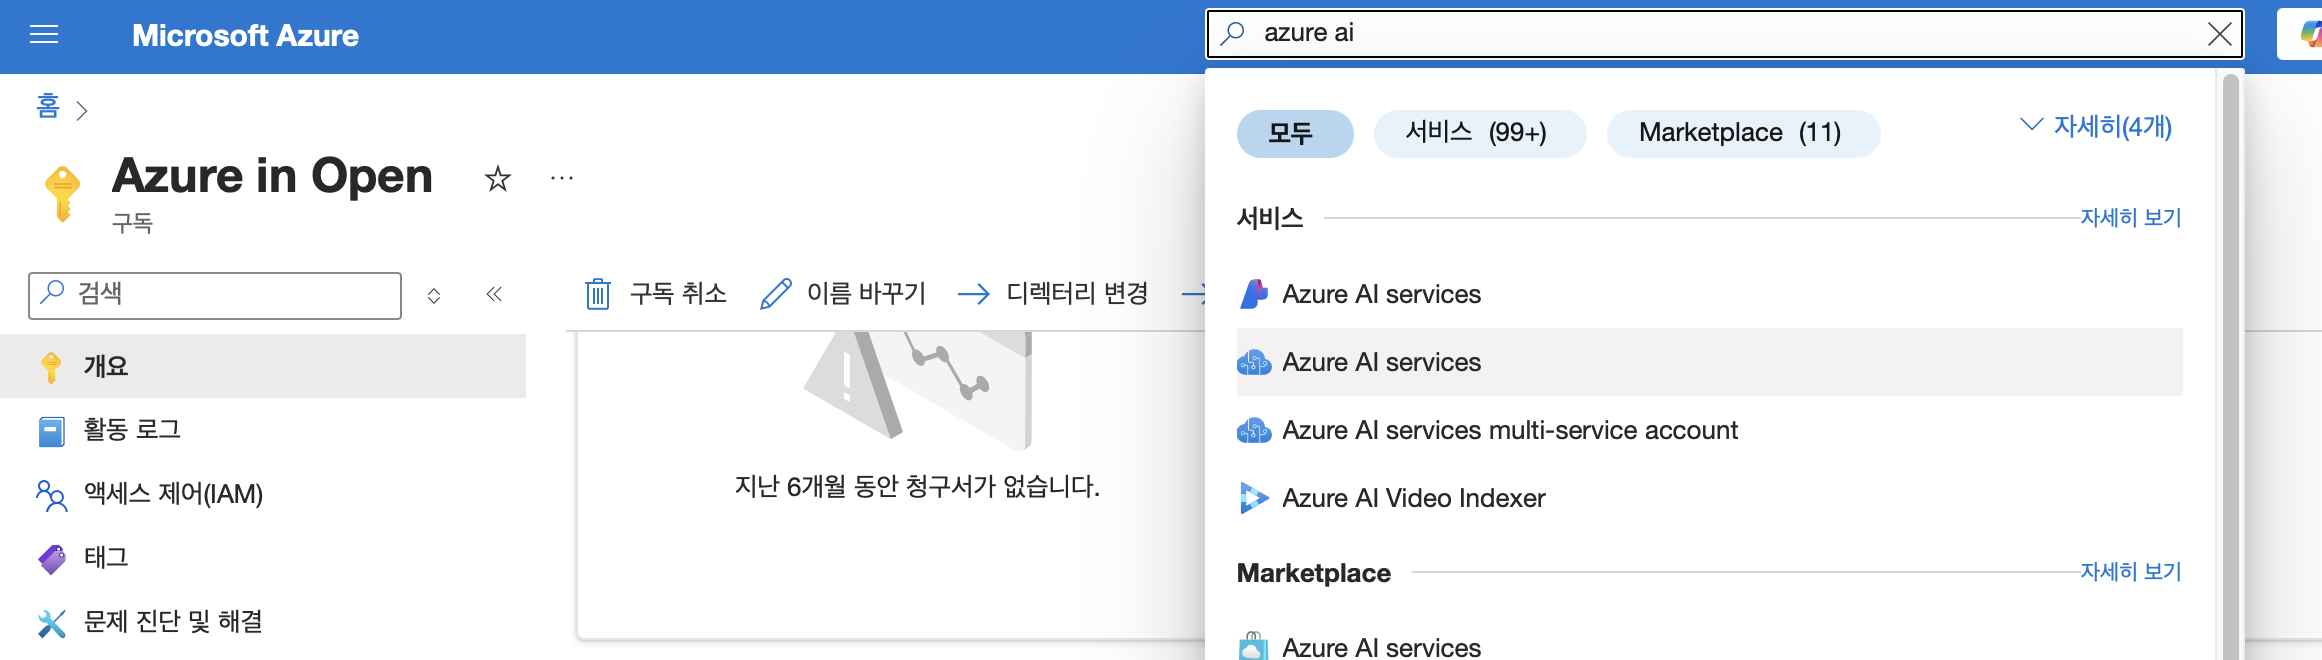Screen dimensions: 2322x660
Task: Pin Azure in Open with the star icon
Action: click(x=497, y=179)
